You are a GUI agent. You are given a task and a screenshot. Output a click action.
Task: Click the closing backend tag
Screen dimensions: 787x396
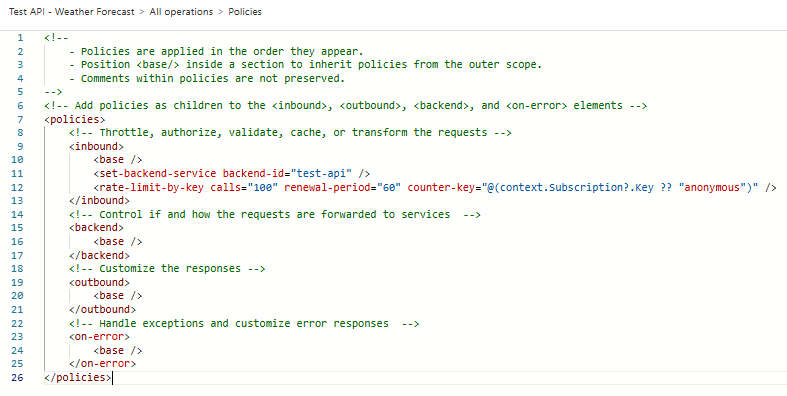(x=99, y=255)
